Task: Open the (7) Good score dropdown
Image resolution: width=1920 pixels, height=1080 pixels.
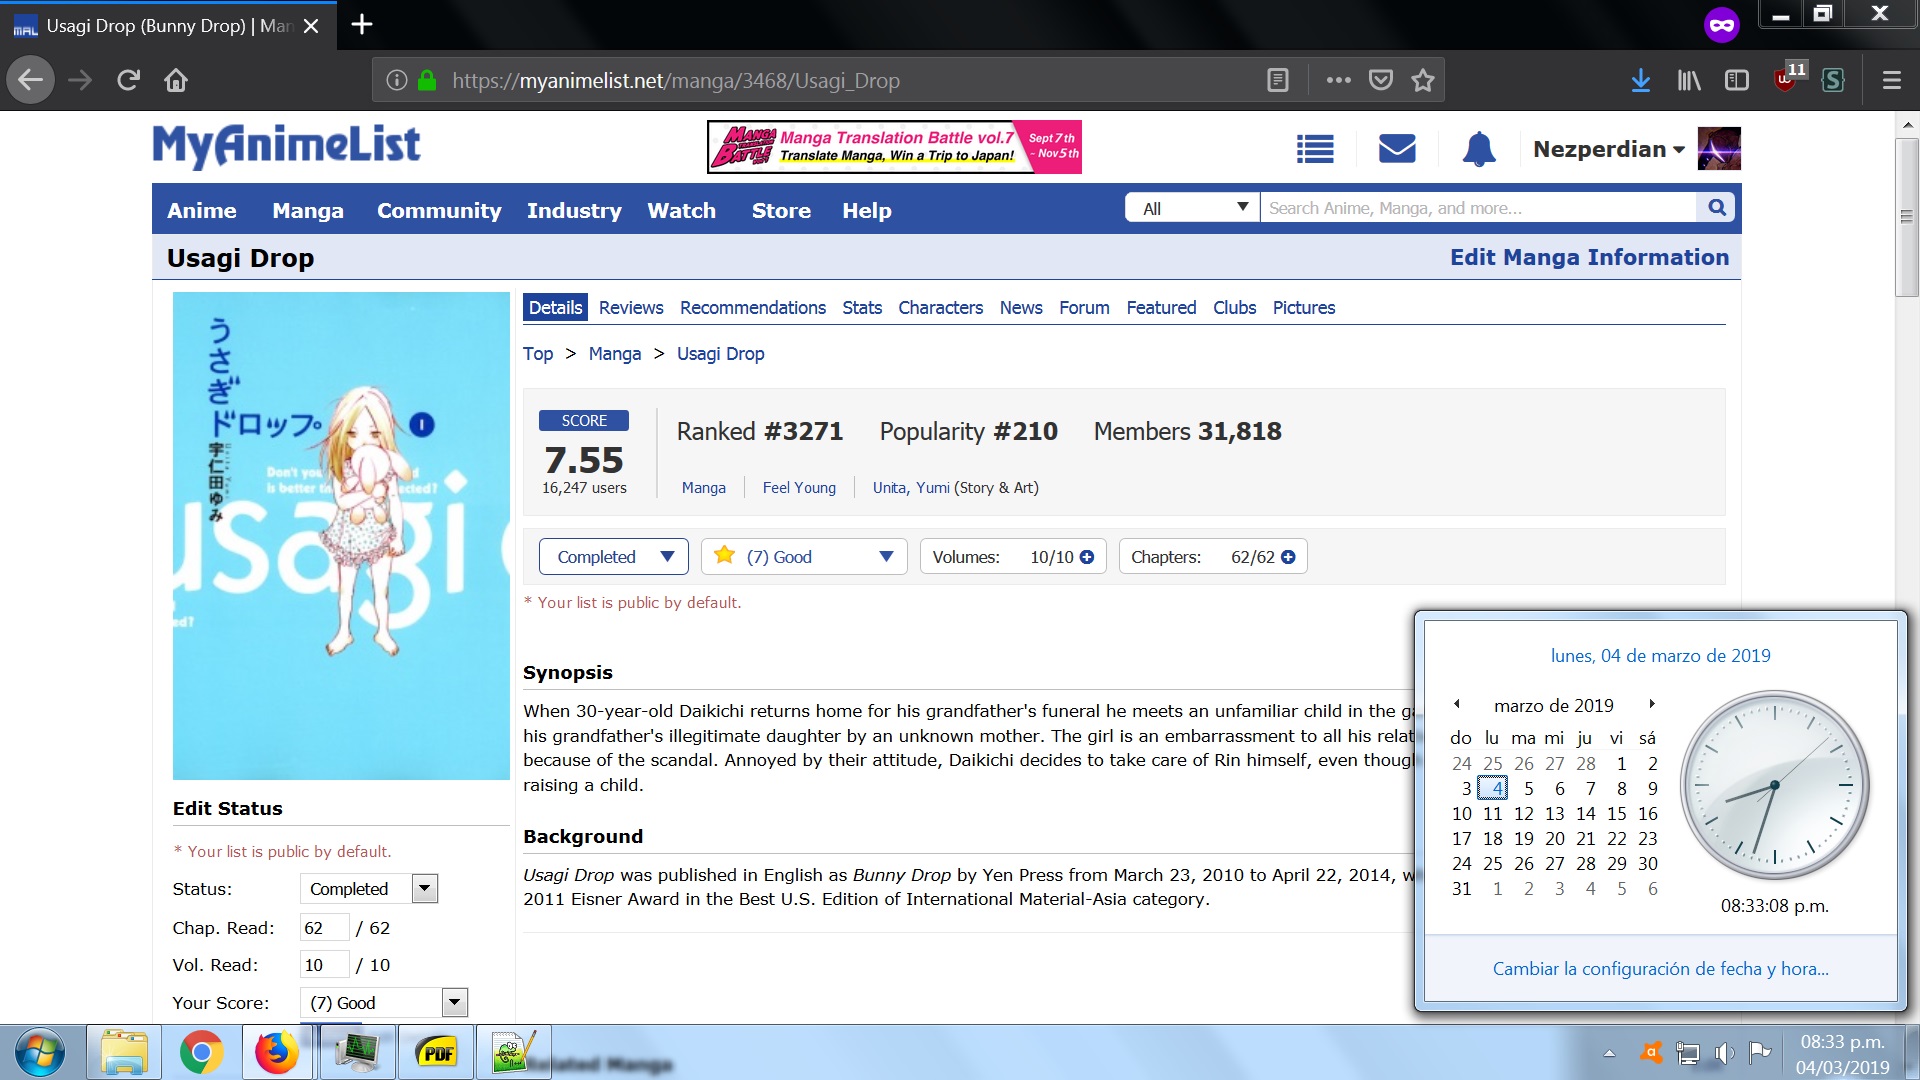Action: tap(804, 557)
